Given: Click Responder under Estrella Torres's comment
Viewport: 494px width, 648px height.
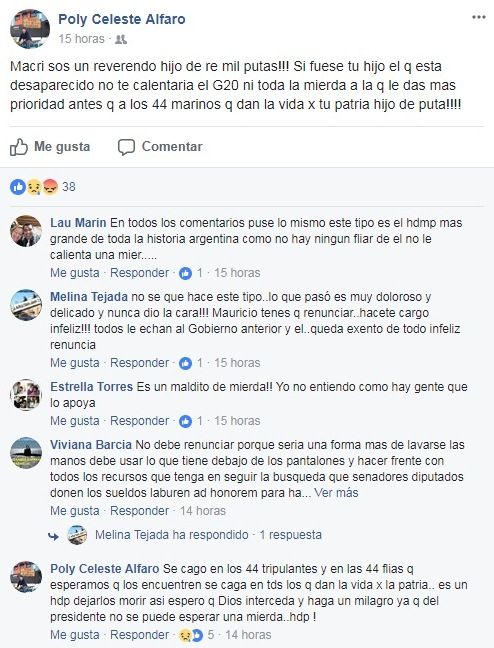Looking at the screenshot, I should pyautogui.click(x=139, y=421).
